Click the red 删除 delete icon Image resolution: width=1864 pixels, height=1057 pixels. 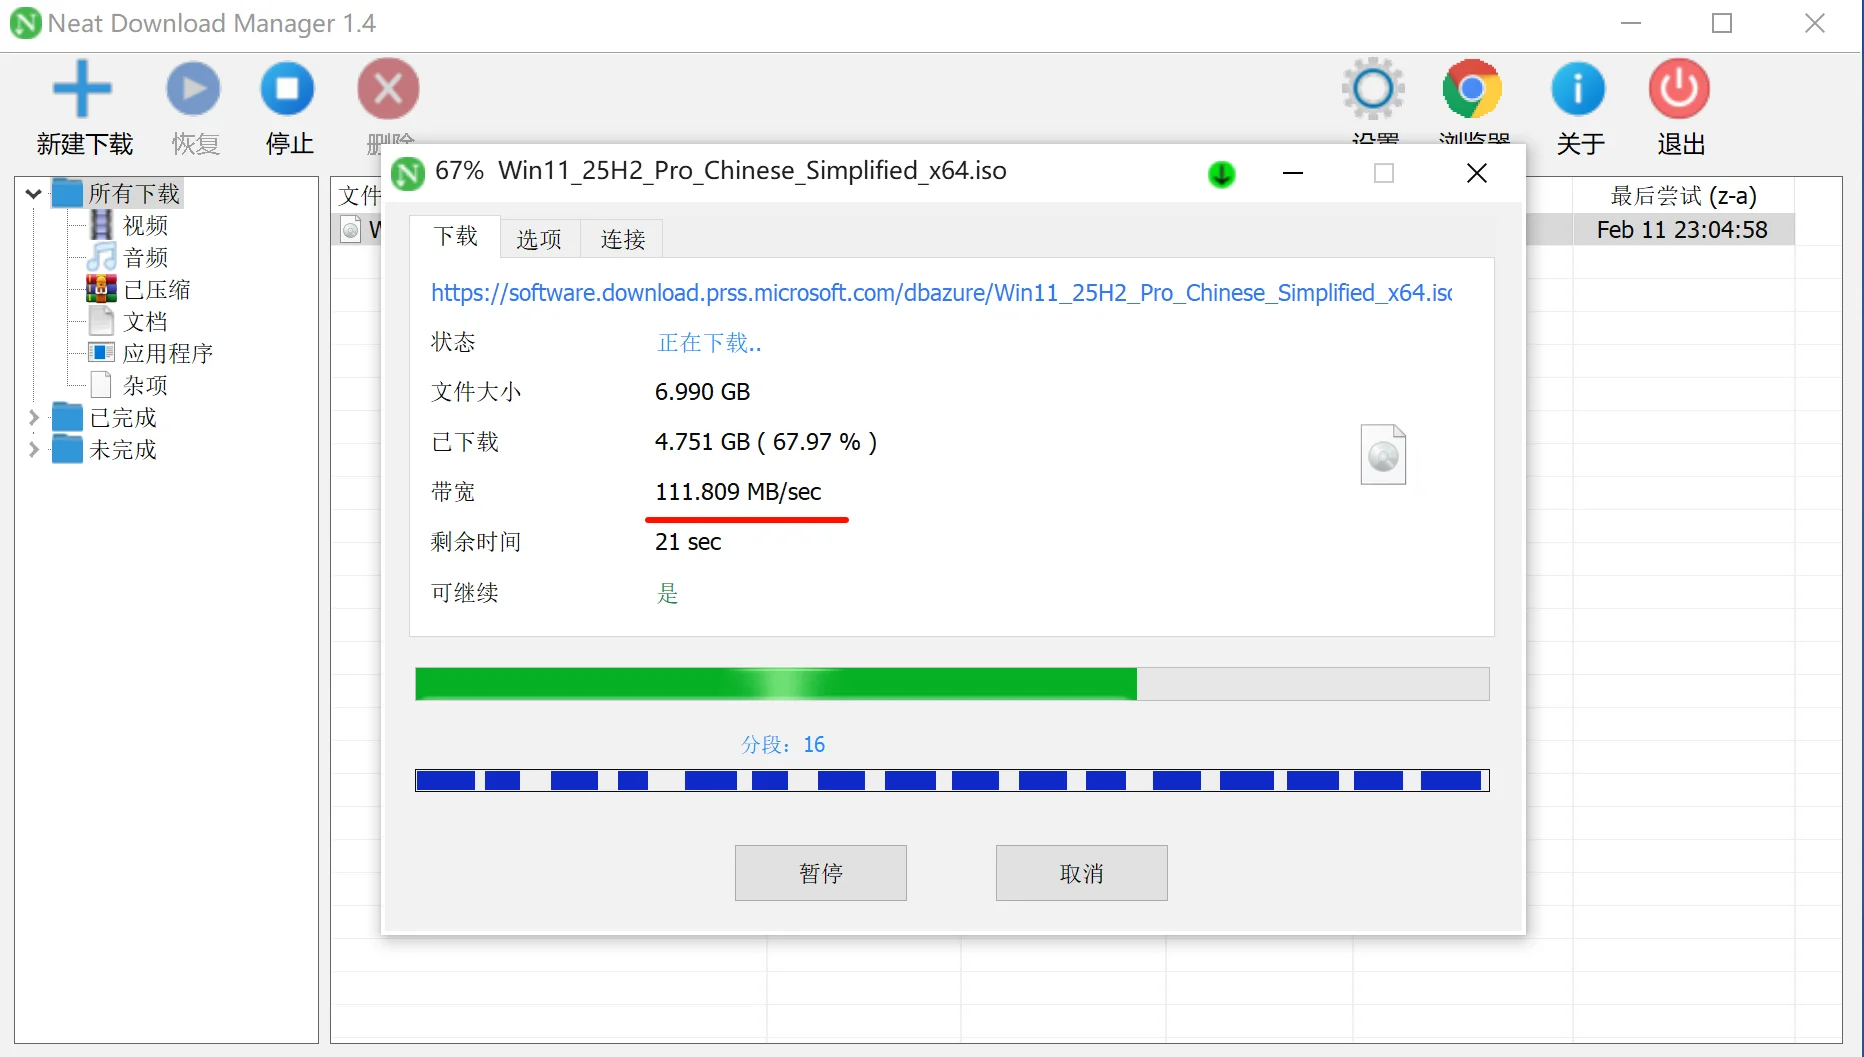click(388, 89)
